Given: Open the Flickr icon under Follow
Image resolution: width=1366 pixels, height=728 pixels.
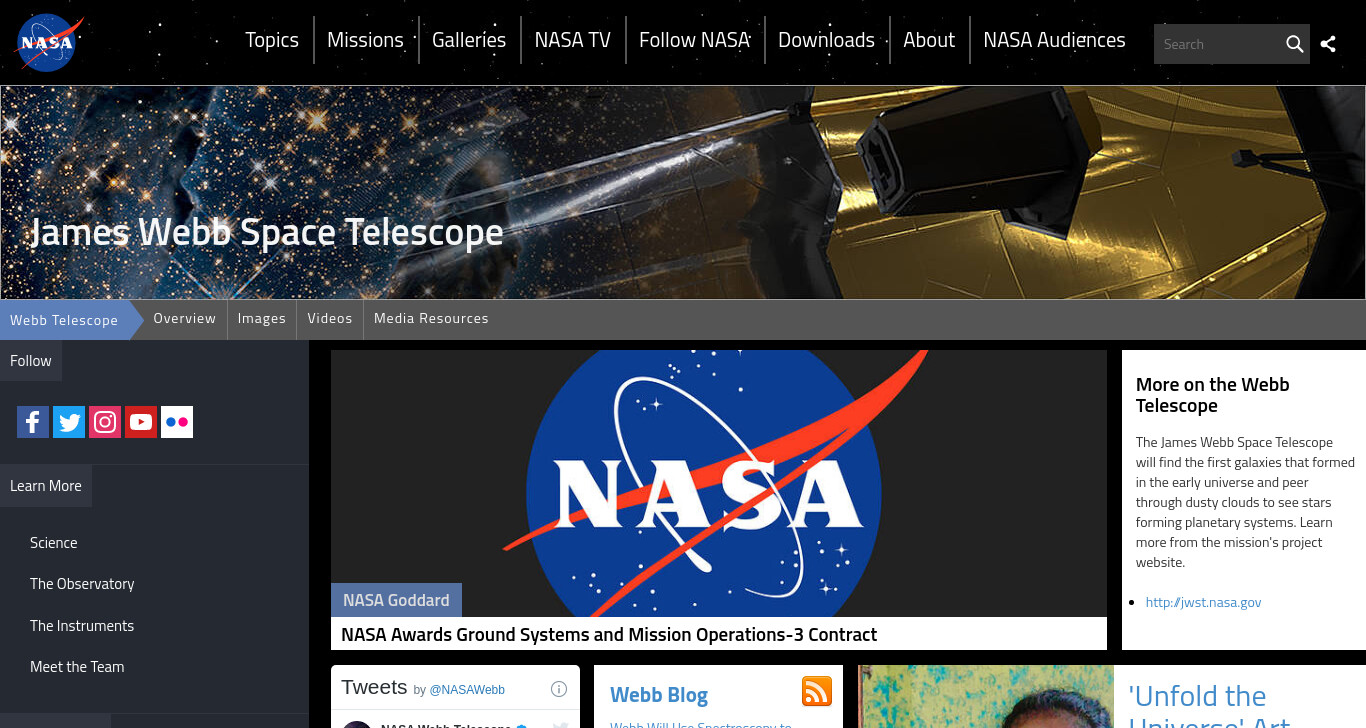Looking at the screenshot, I should tap(177, 422).
